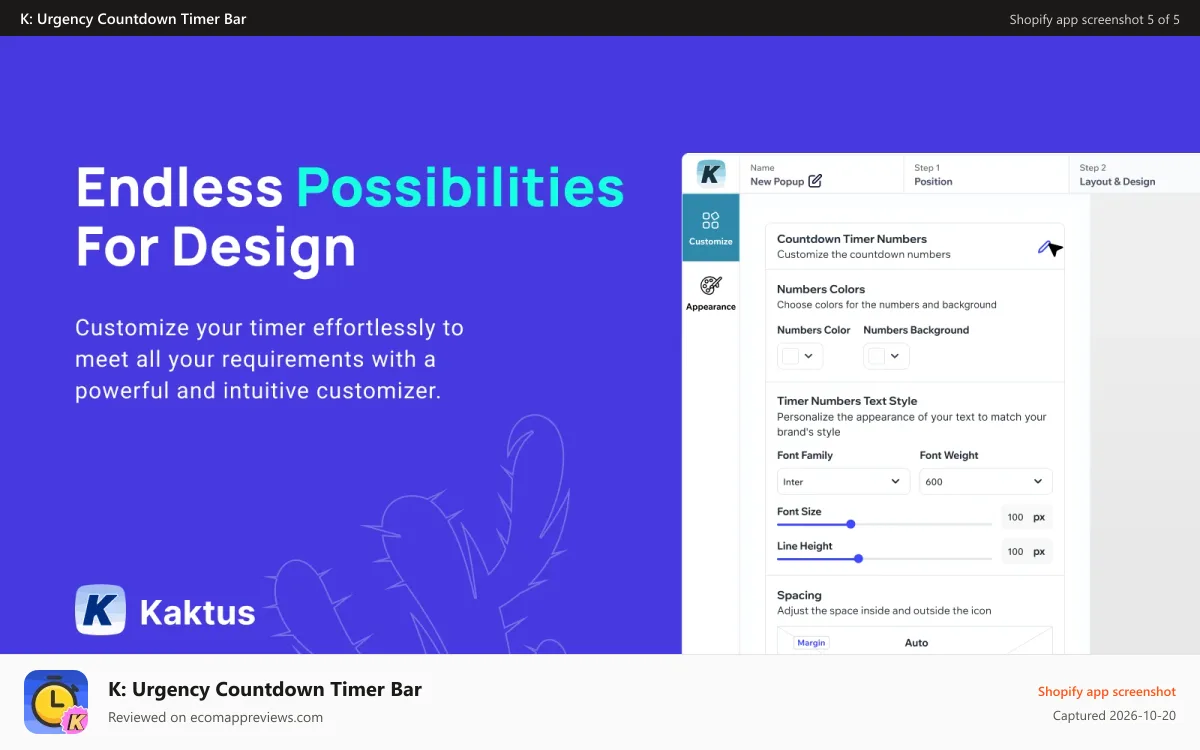Screen dimensions: 1200x750
Task: Click the Margin label in Spacing box
Action: pyautogui.click(x=811, y=643)
